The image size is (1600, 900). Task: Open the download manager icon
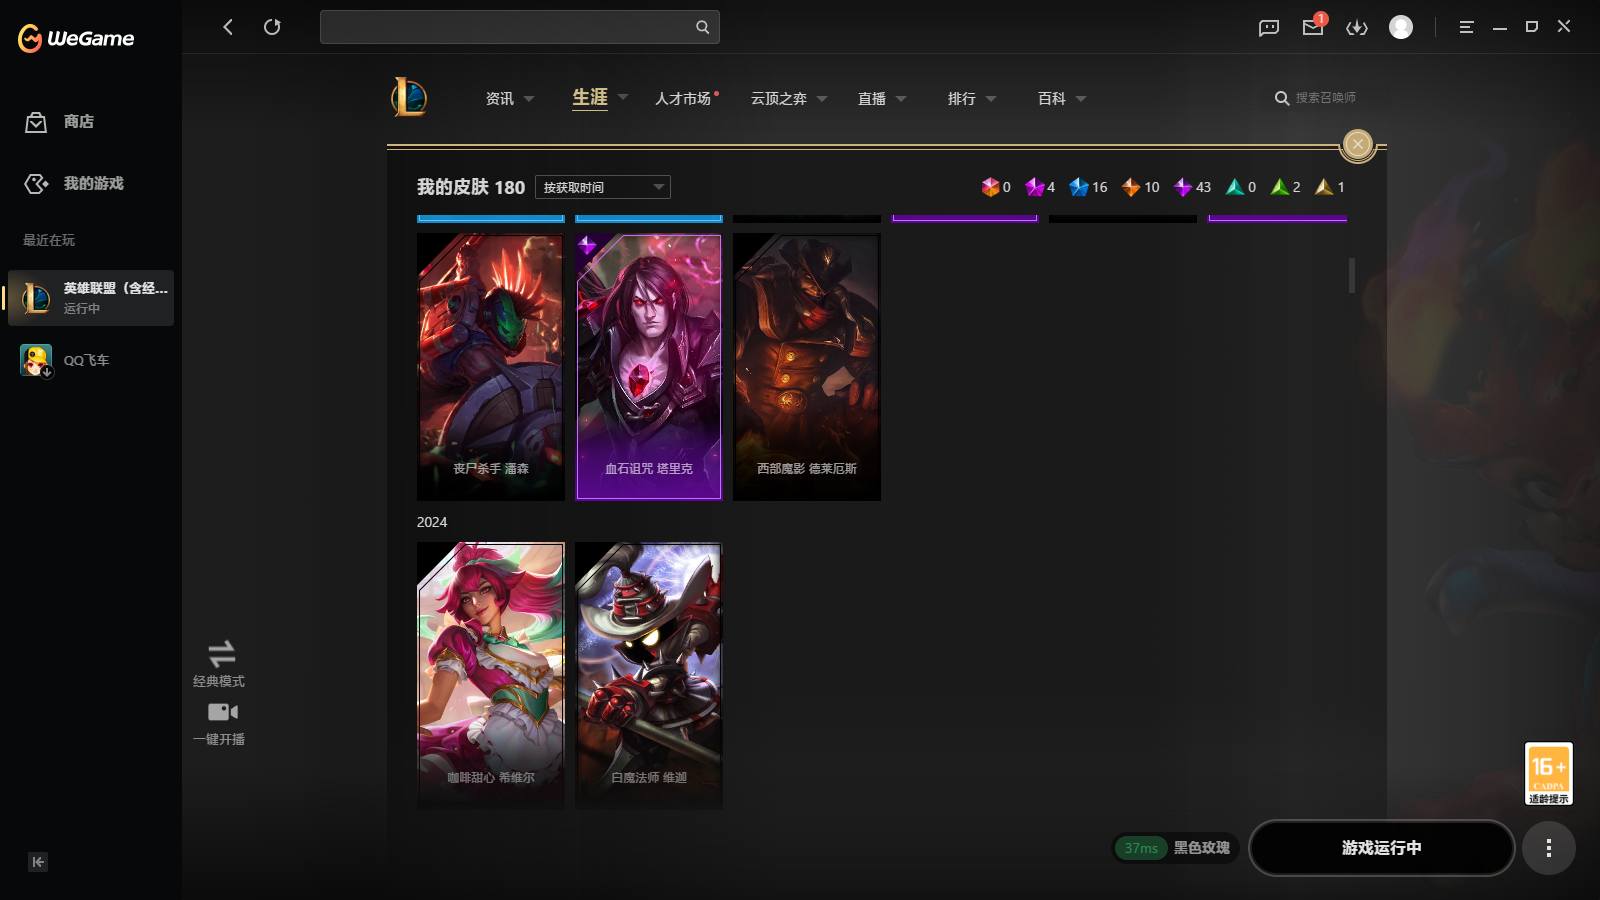click(1357, 28)
